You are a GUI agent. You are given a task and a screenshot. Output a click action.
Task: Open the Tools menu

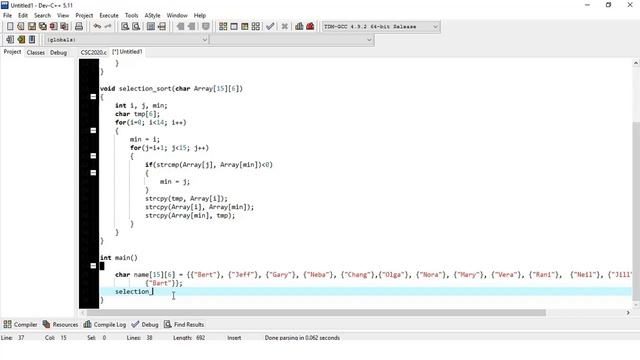tap(131, 16)
